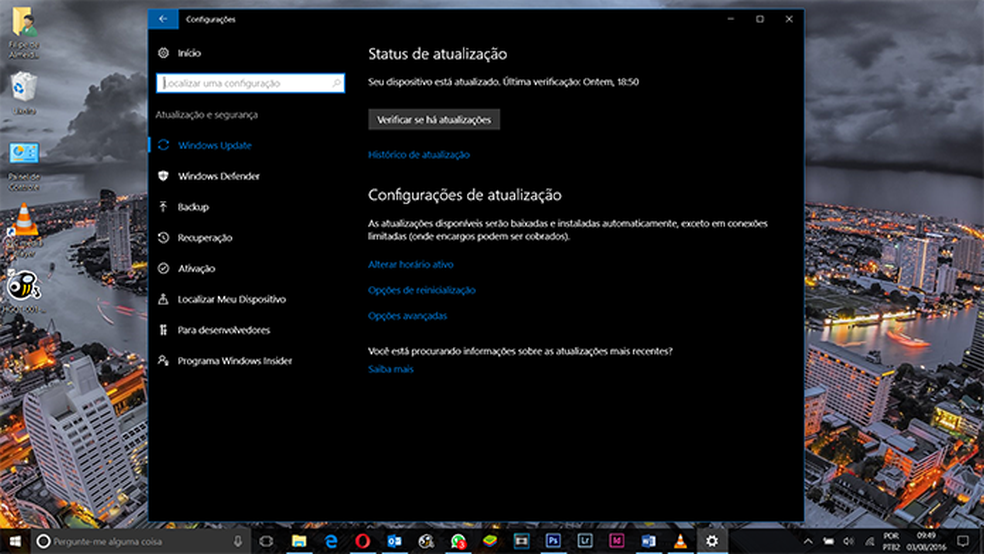
Task: Click the volume speaker tray icon
Action: click(x=848, y=541)
